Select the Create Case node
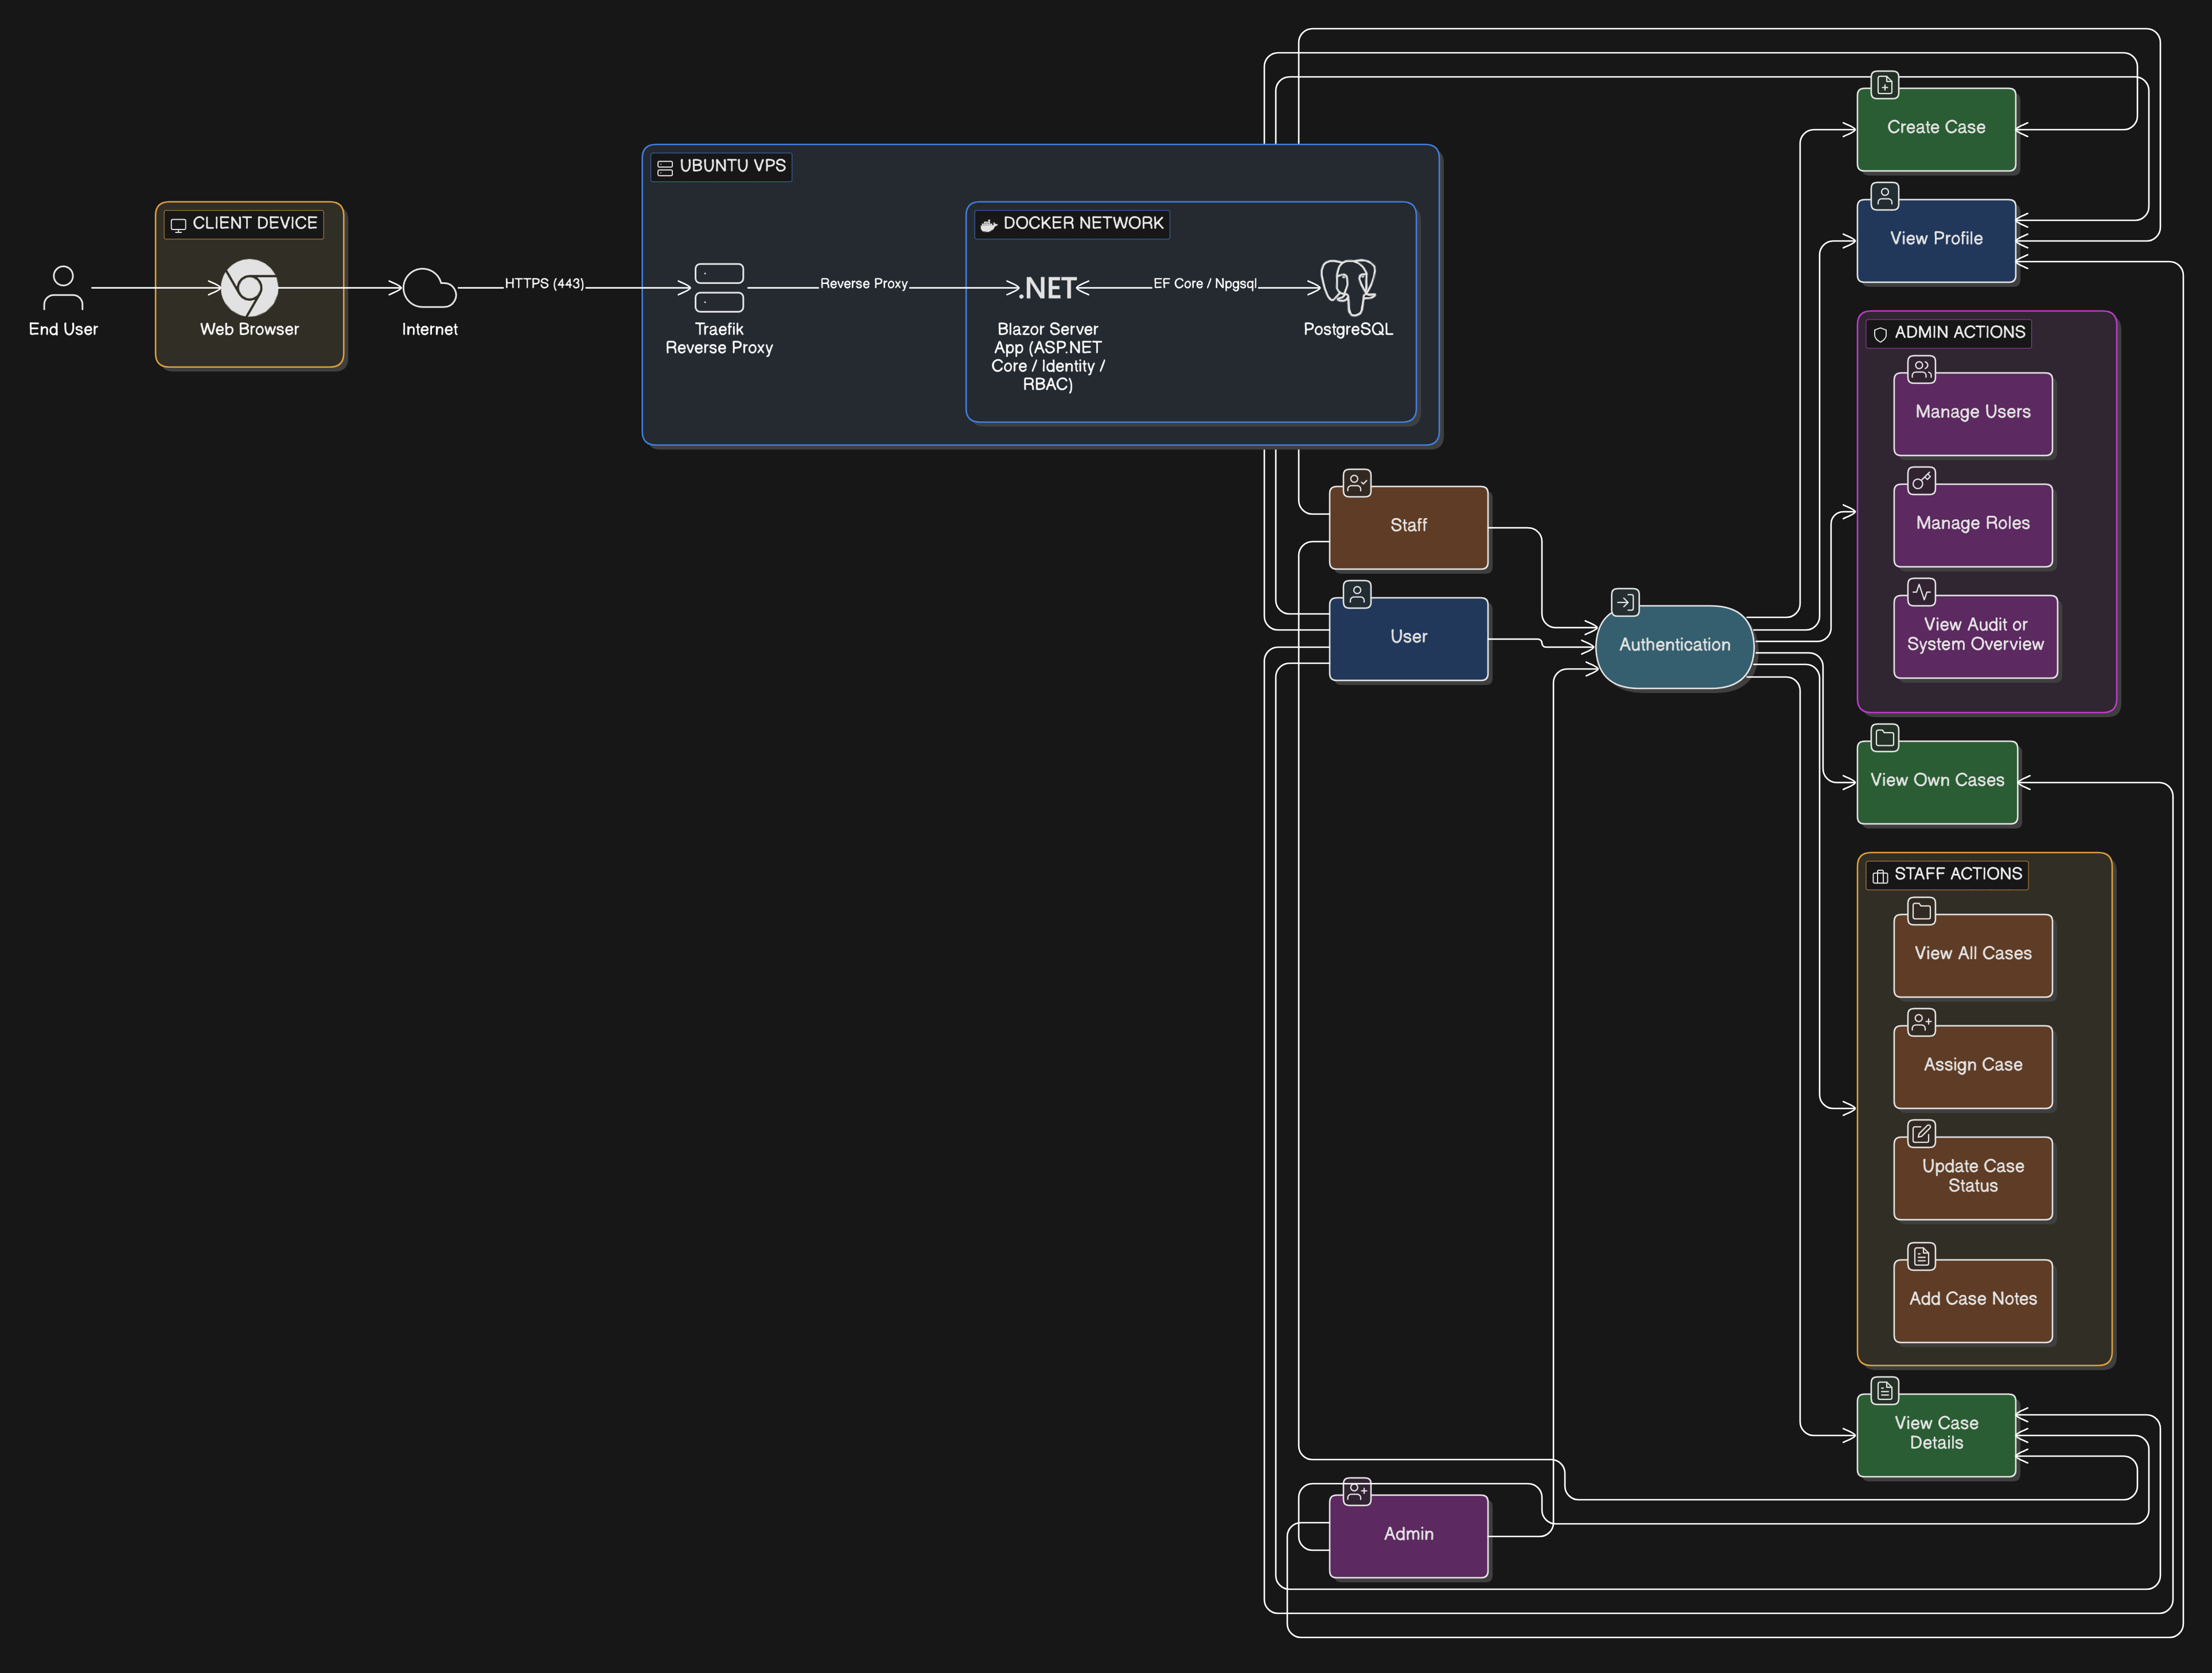The image size is (2212, 1673). 1936,129
